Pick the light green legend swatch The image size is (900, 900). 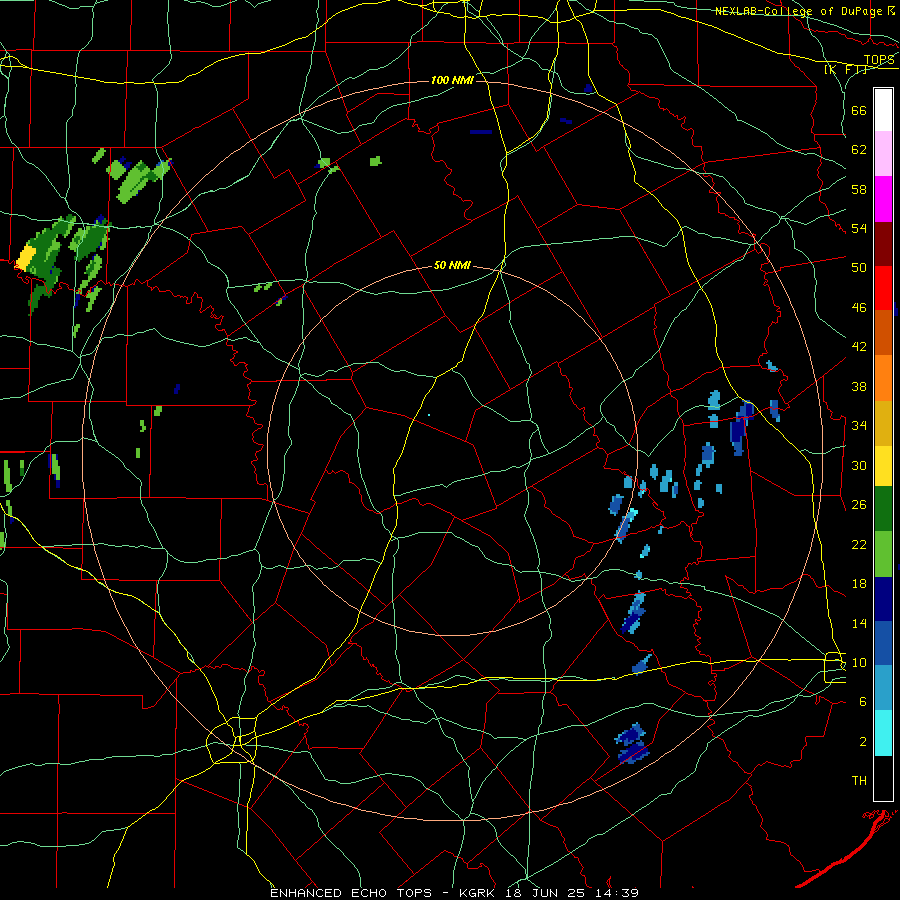tap(883, 554)
